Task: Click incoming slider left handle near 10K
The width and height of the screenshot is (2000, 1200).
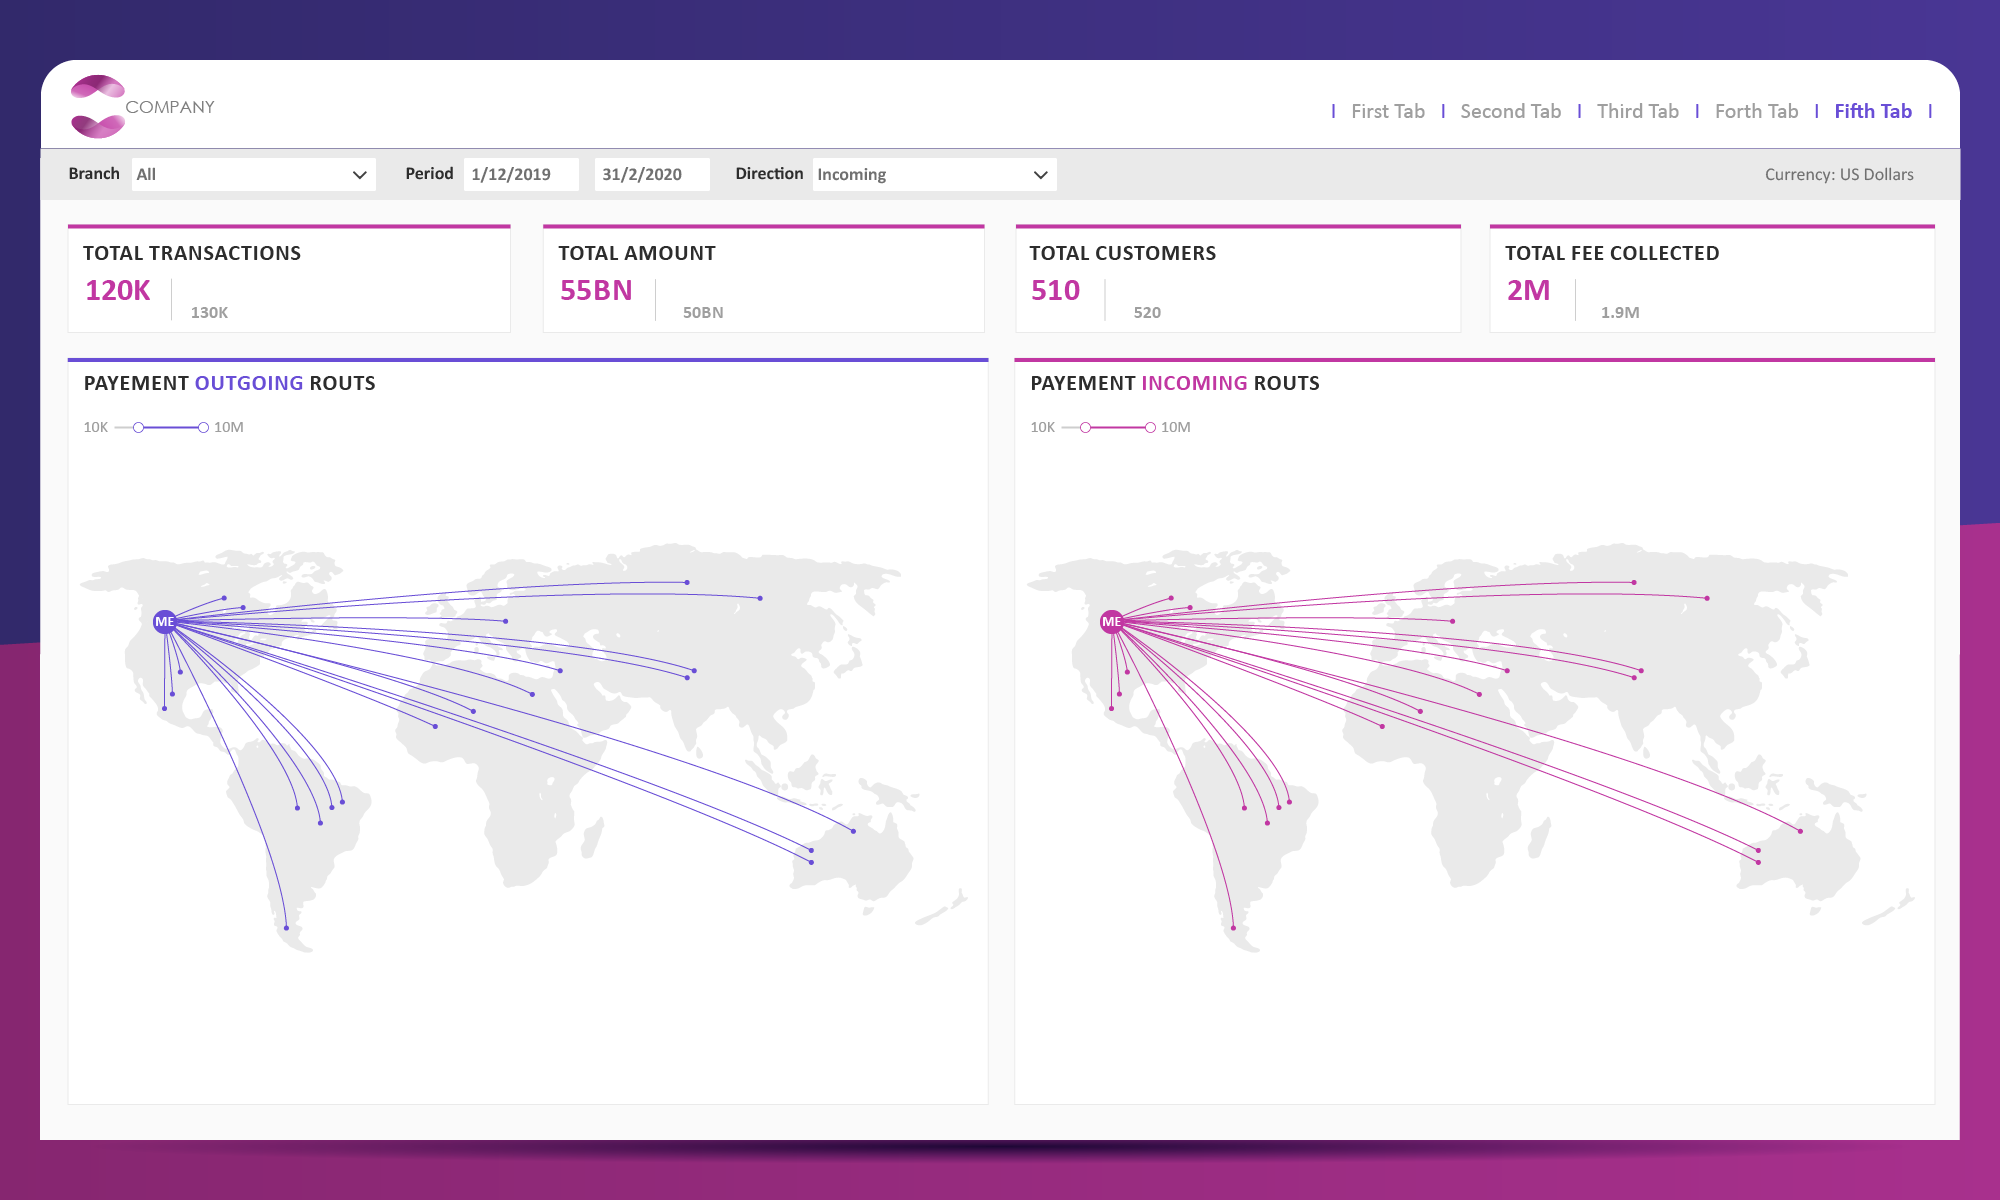Action: tap(1085, 428)
